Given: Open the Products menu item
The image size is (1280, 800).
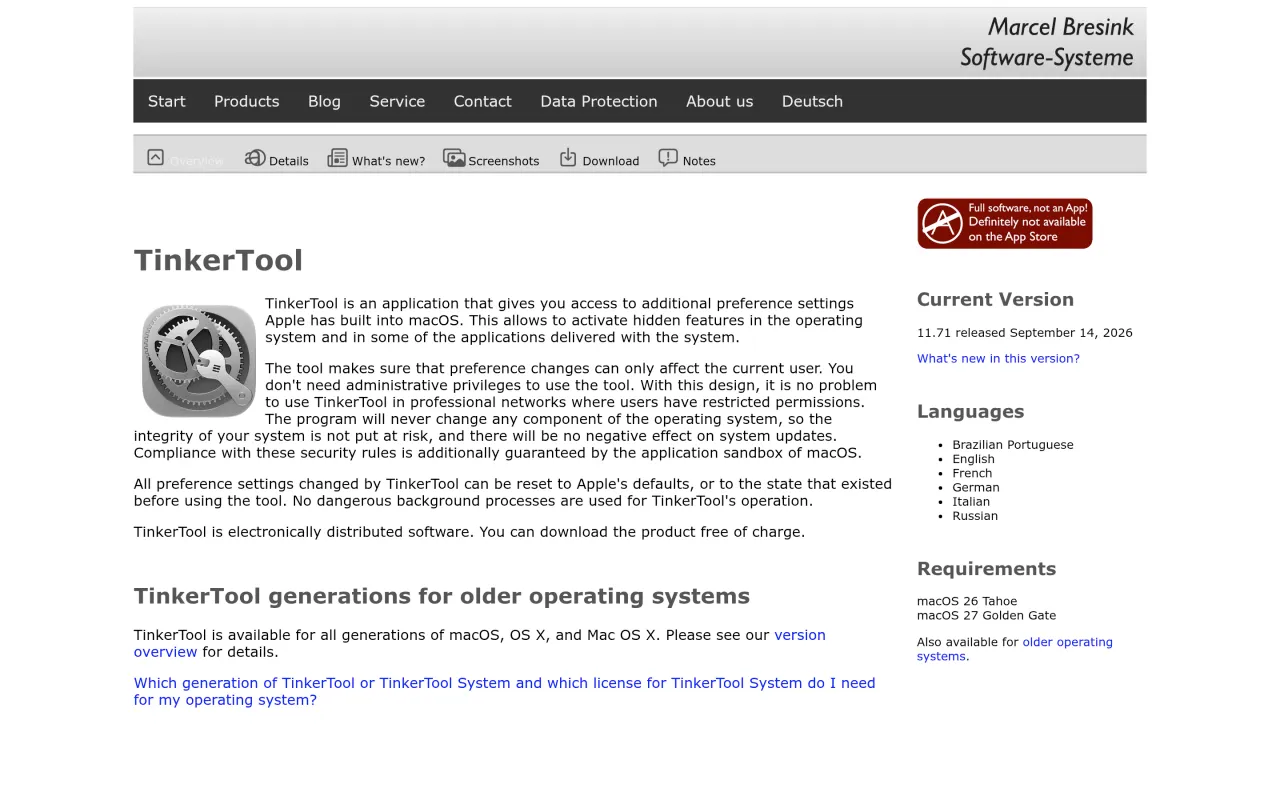Looking at the screenshot, I should [x=246, y=101].
